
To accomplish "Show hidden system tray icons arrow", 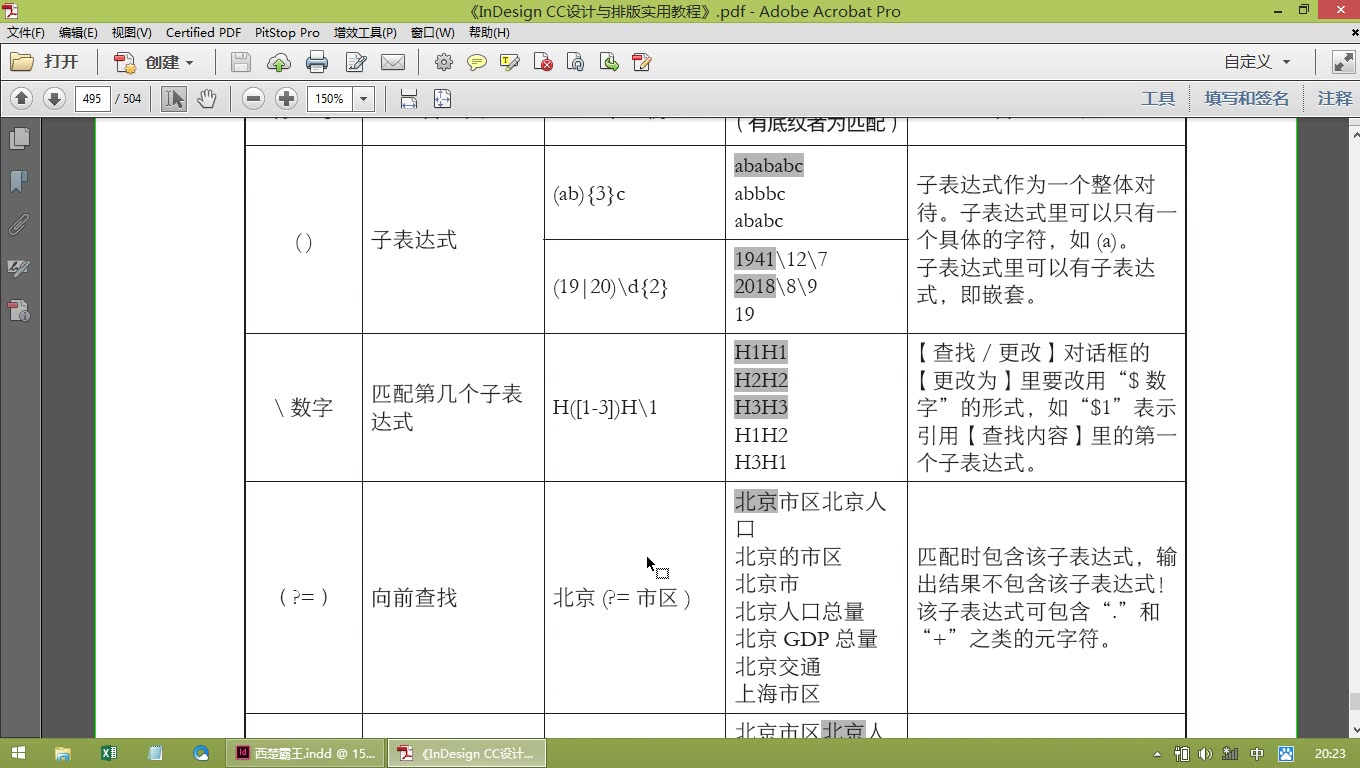I will 1158,754.
